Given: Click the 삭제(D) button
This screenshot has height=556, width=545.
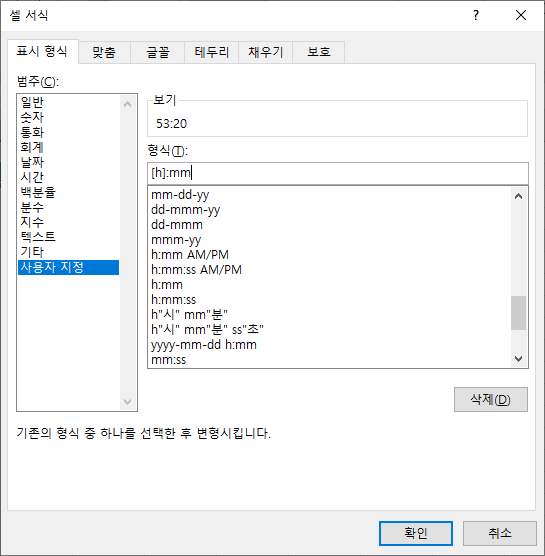Looking at the screenshot, I should (491, 400).
